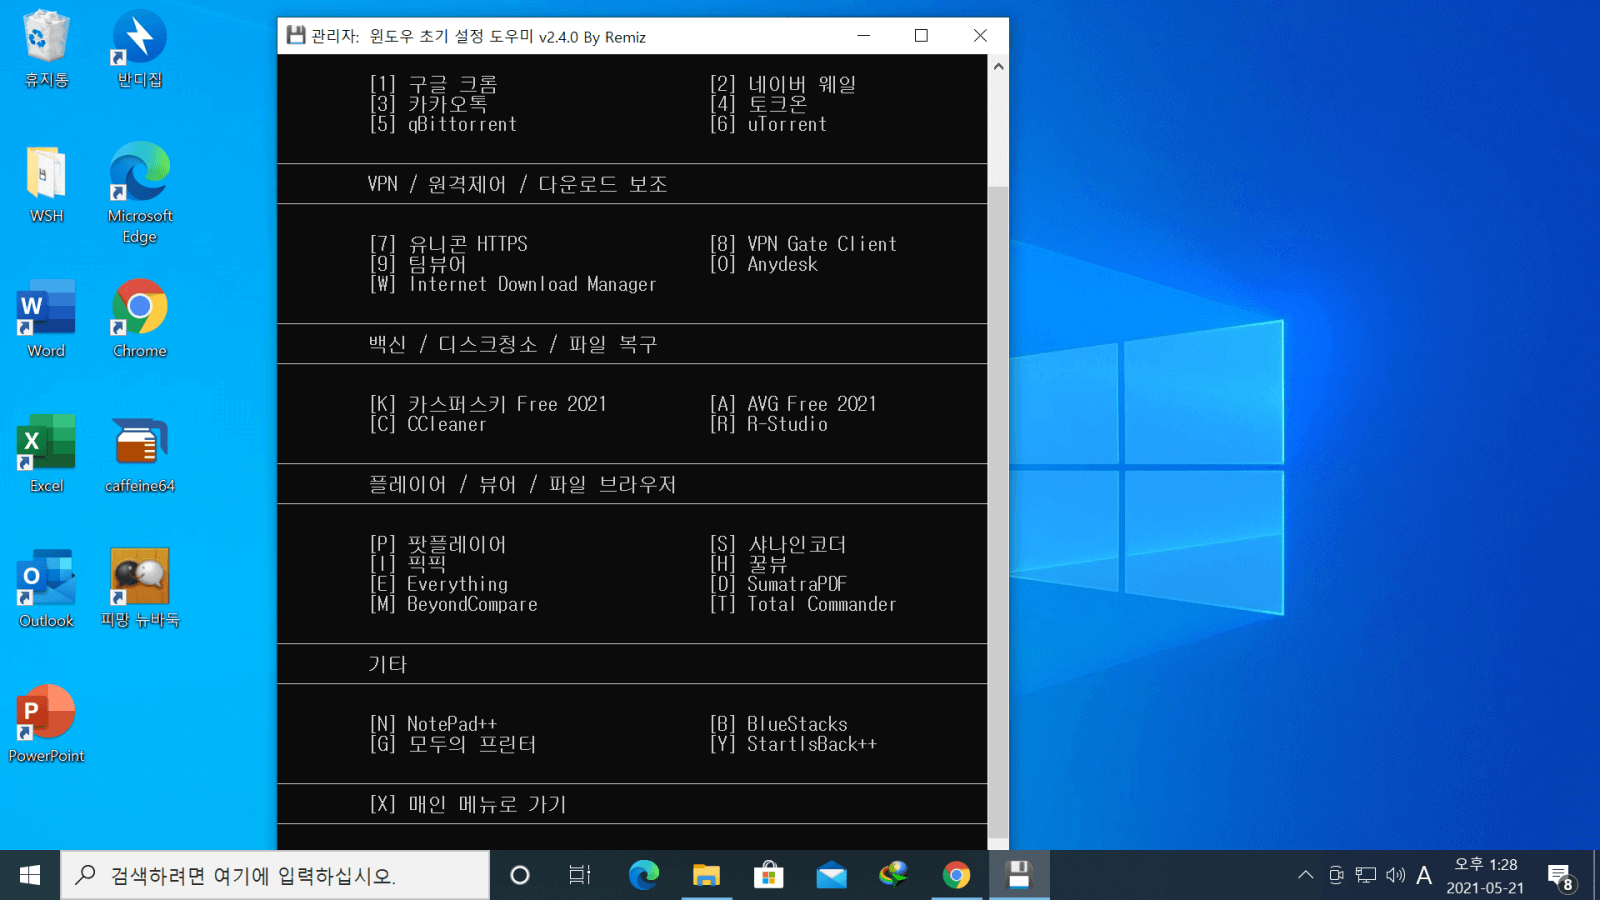Click the '[A] AVG Free 2021' entry
Image resolution: width=1600 pixels, height=900 pixels.
coord(793,404)
